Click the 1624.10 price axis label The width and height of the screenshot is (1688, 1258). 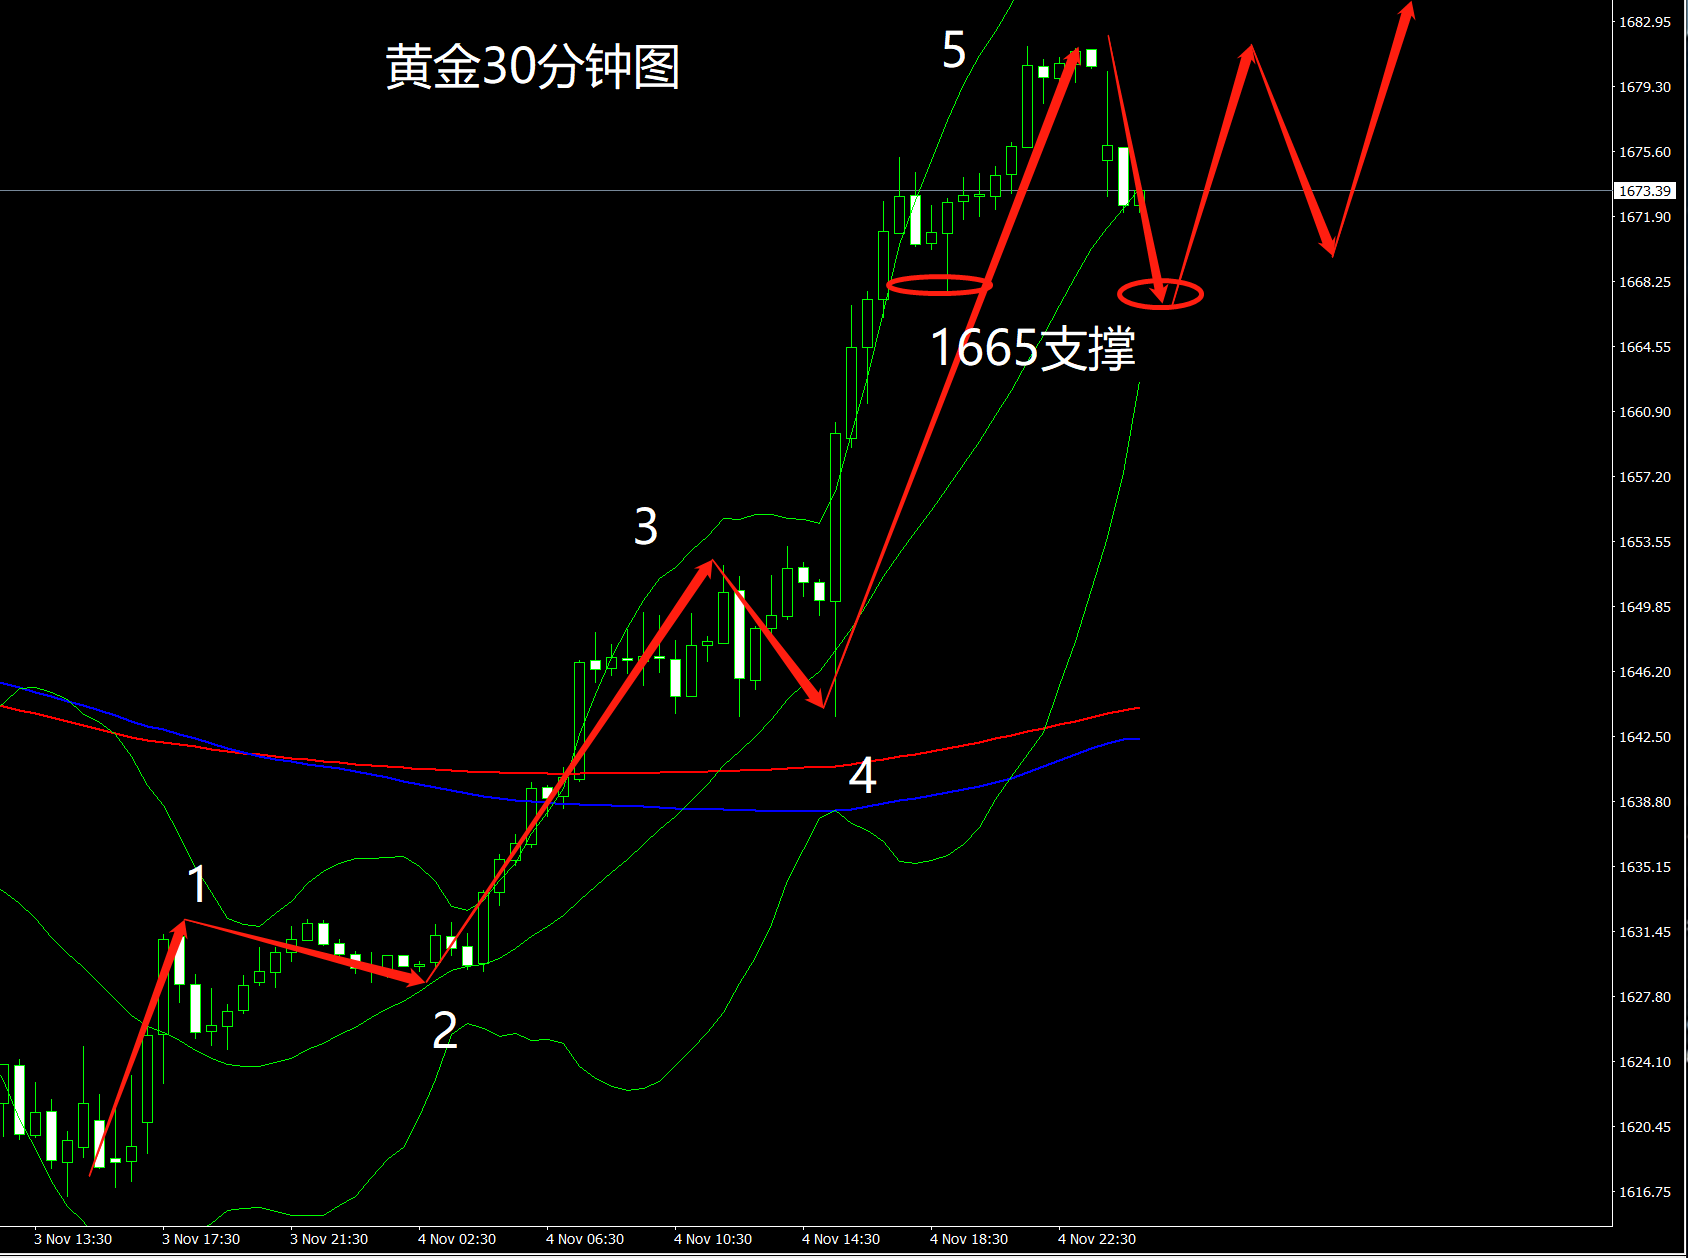tap(1645, 1062)
